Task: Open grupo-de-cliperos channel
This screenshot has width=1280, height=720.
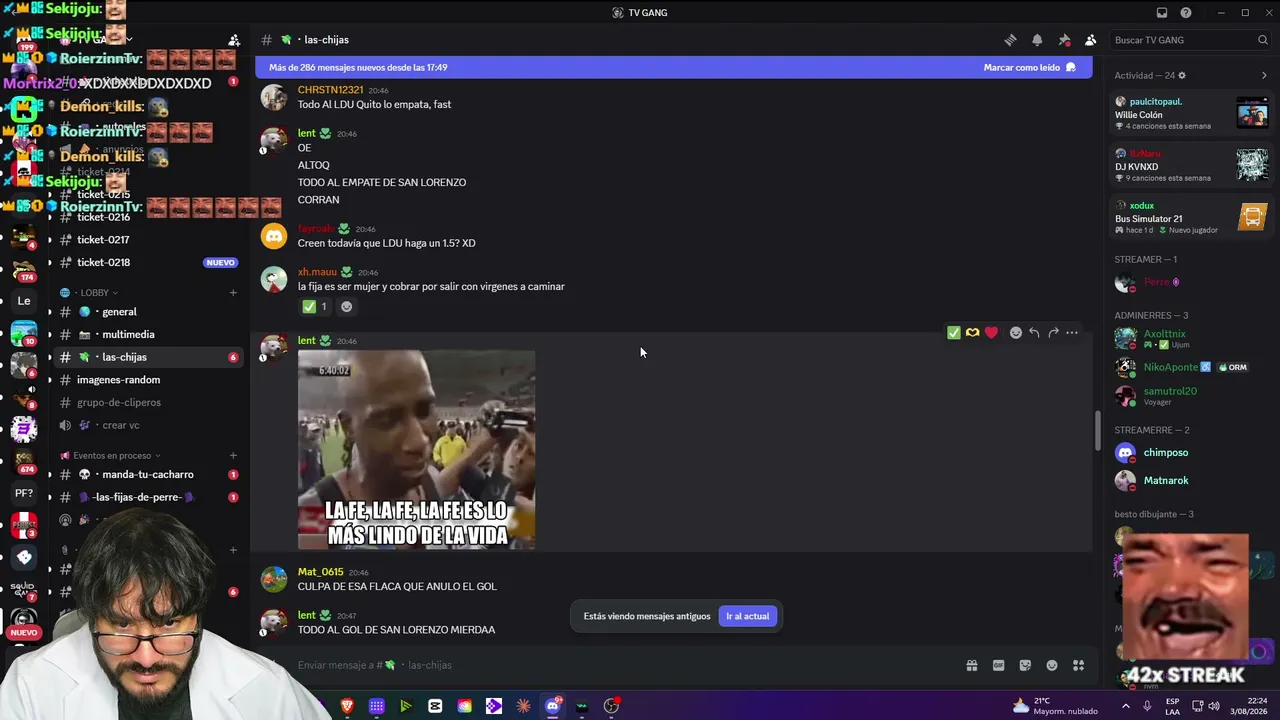Action: [x=148, y=403]
